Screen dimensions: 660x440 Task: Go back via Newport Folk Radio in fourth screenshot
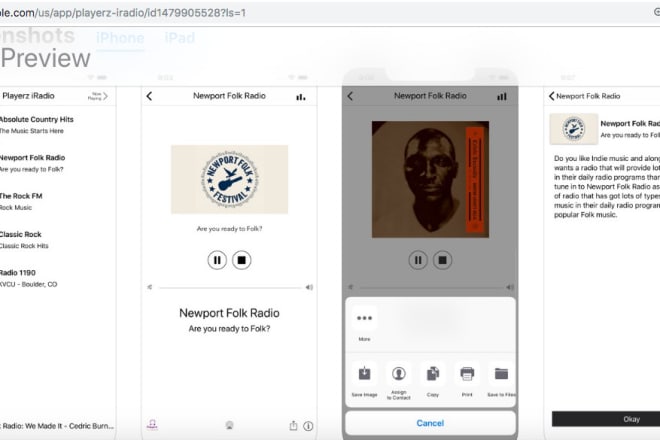click(584, 96)
